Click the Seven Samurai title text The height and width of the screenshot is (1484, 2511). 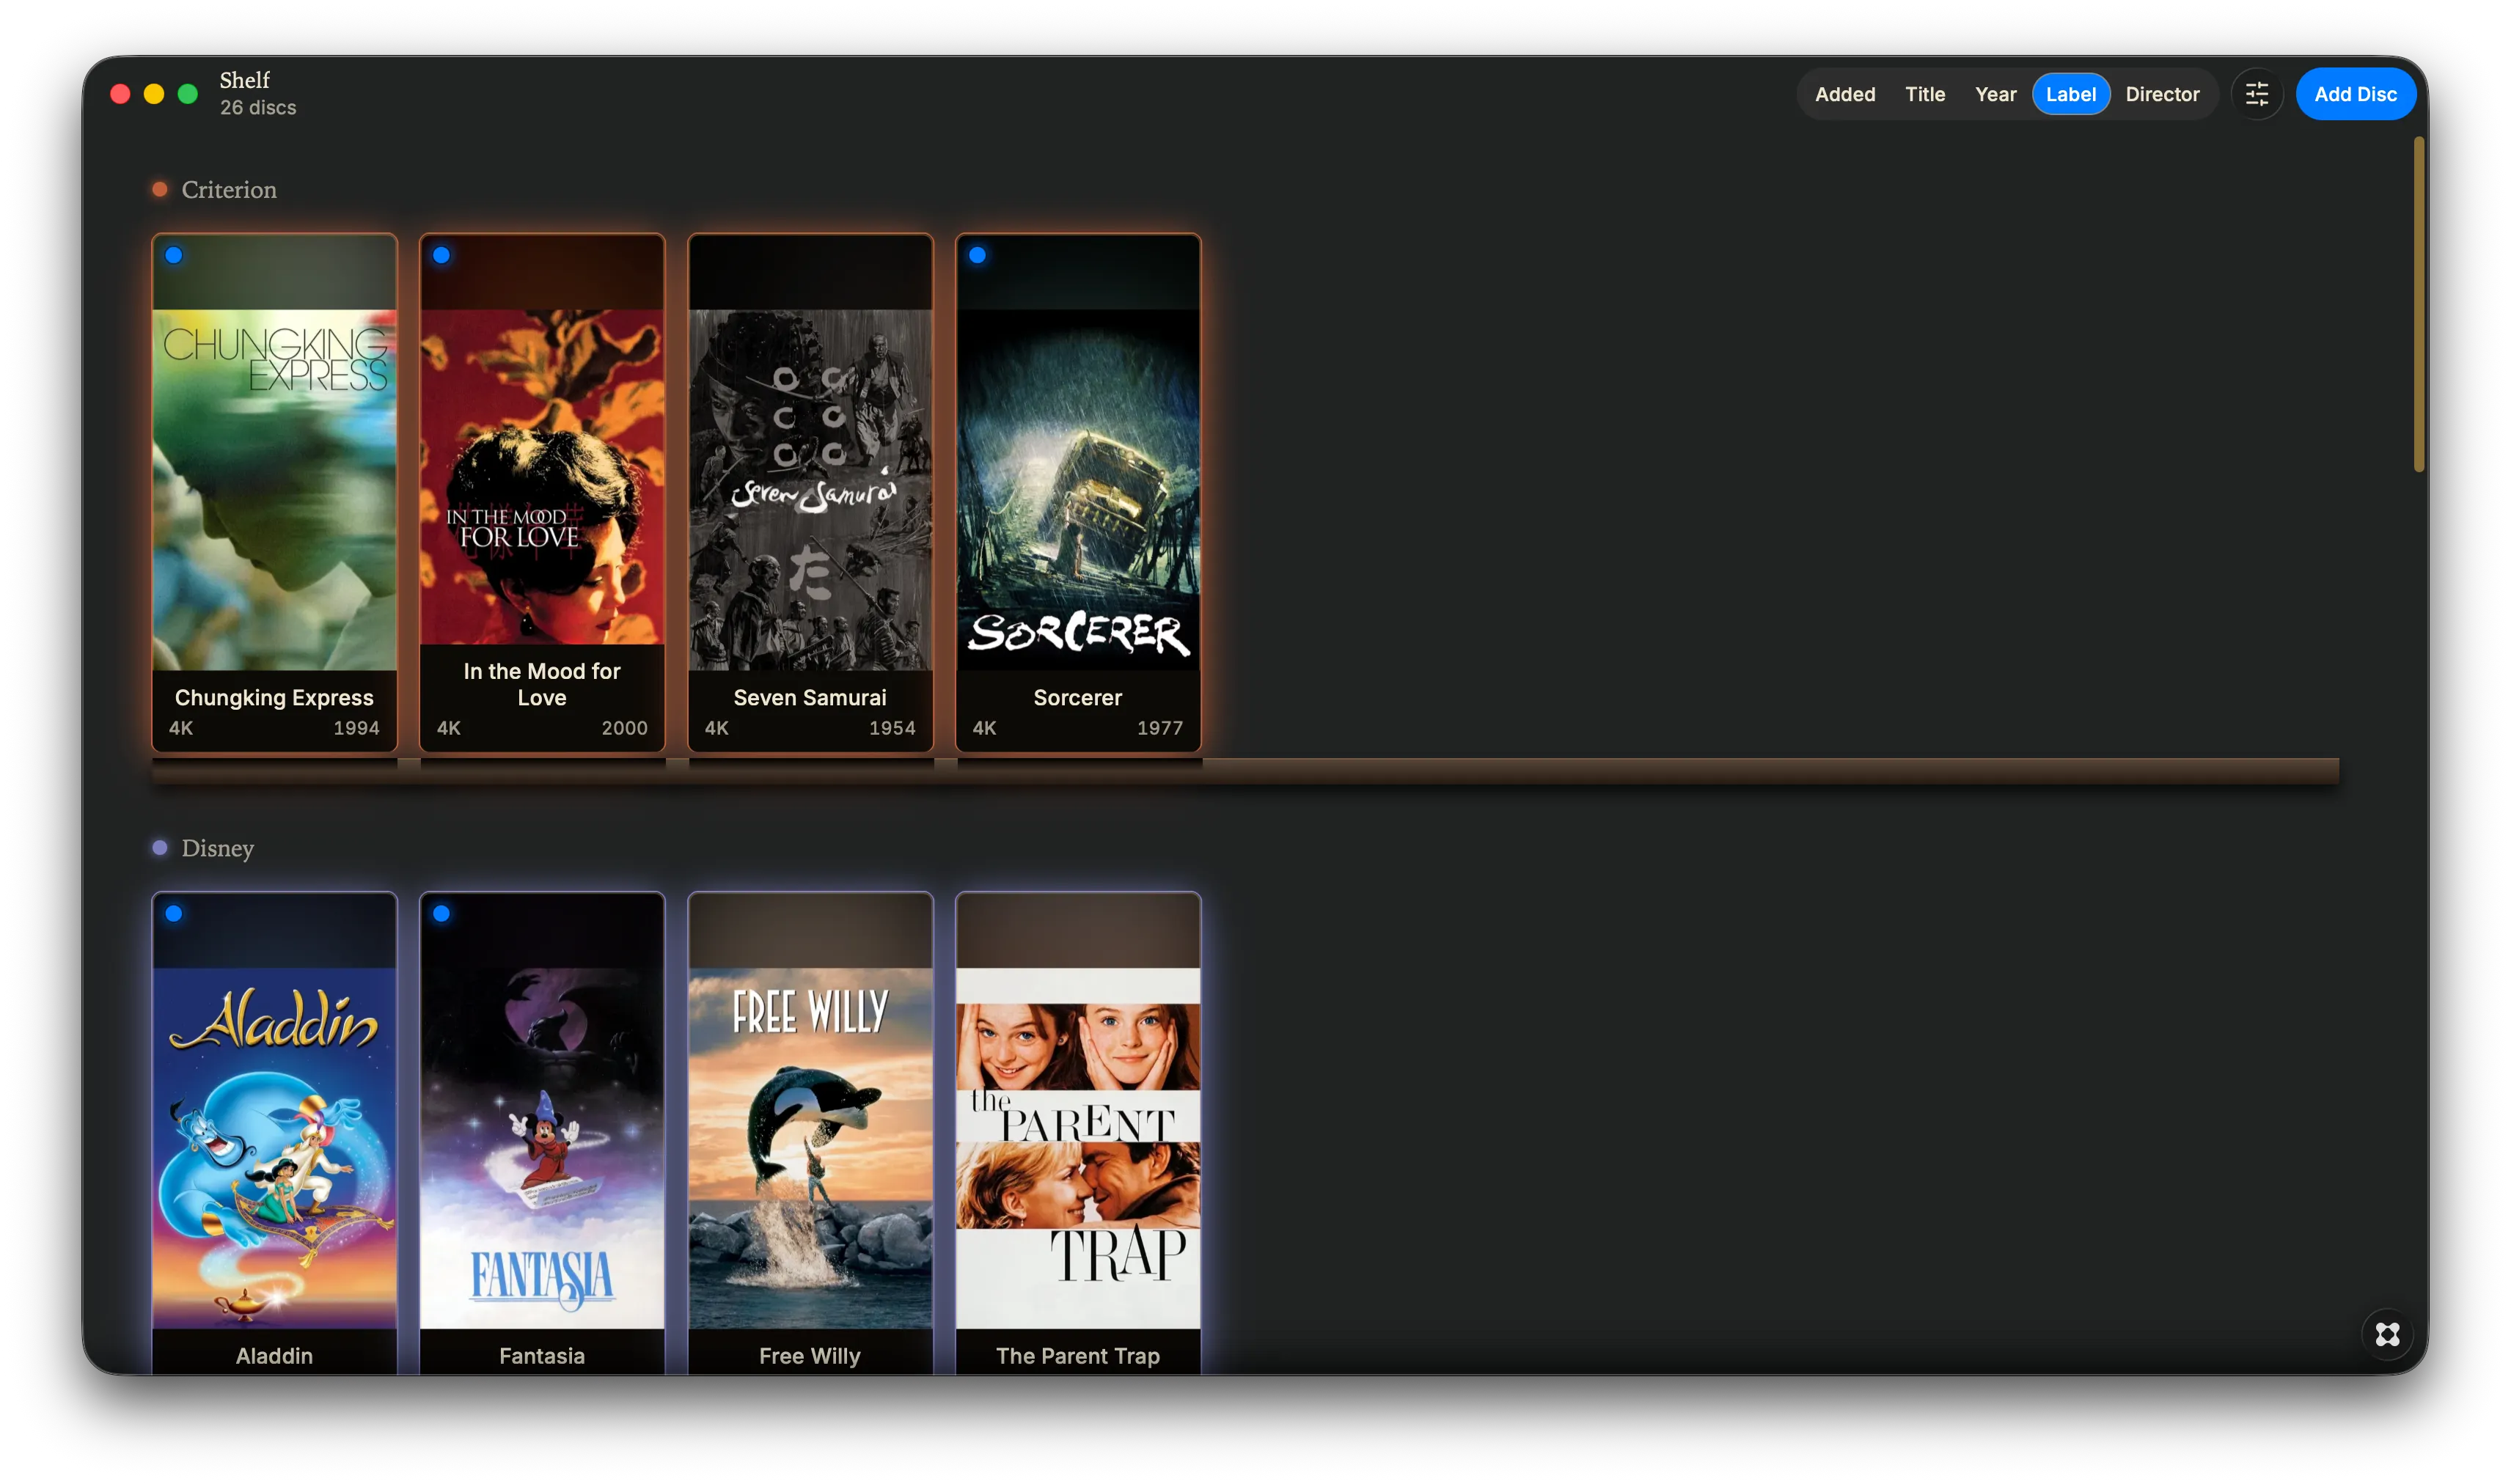810,697
